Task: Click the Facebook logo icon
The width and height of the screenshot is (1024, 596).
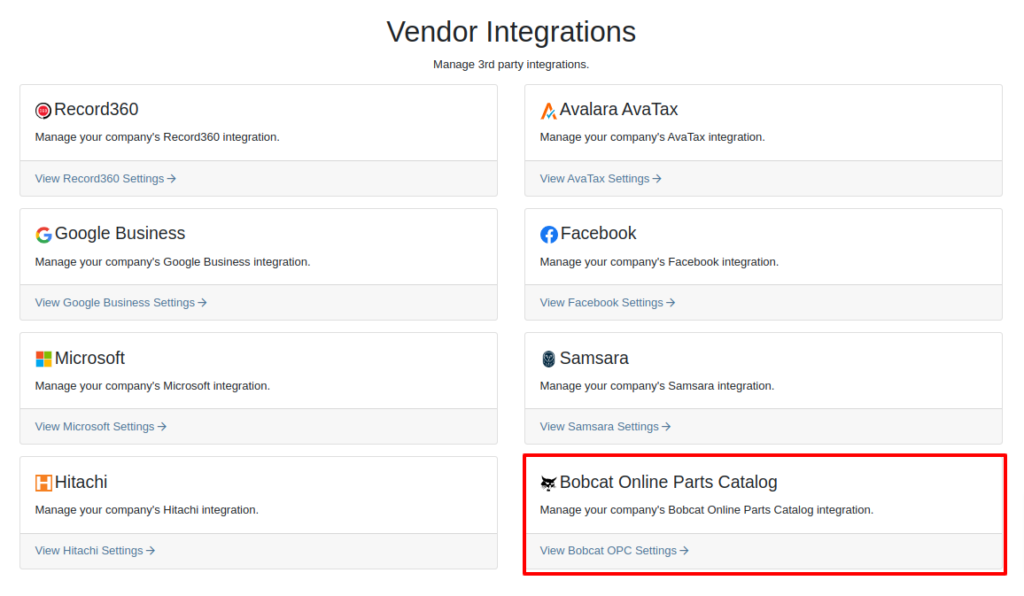Action: pyautogui.click(x=549, y=234)
